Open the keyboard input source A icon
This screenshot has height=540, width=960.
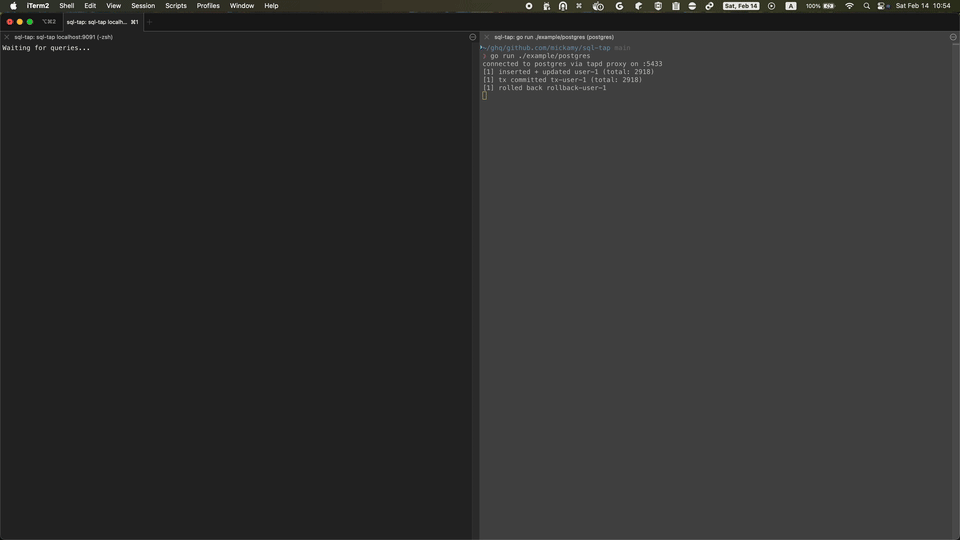(791, 6)
